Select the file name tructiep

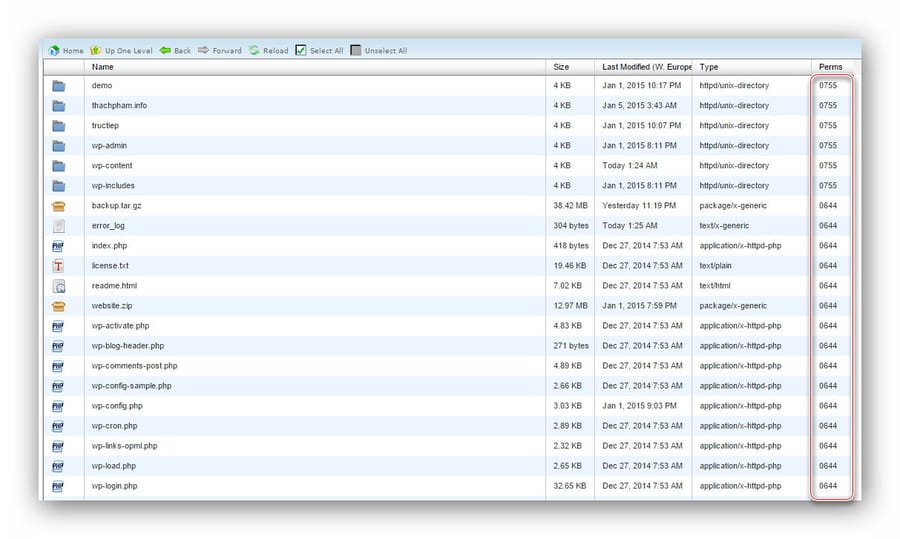[x=105, y=126]
